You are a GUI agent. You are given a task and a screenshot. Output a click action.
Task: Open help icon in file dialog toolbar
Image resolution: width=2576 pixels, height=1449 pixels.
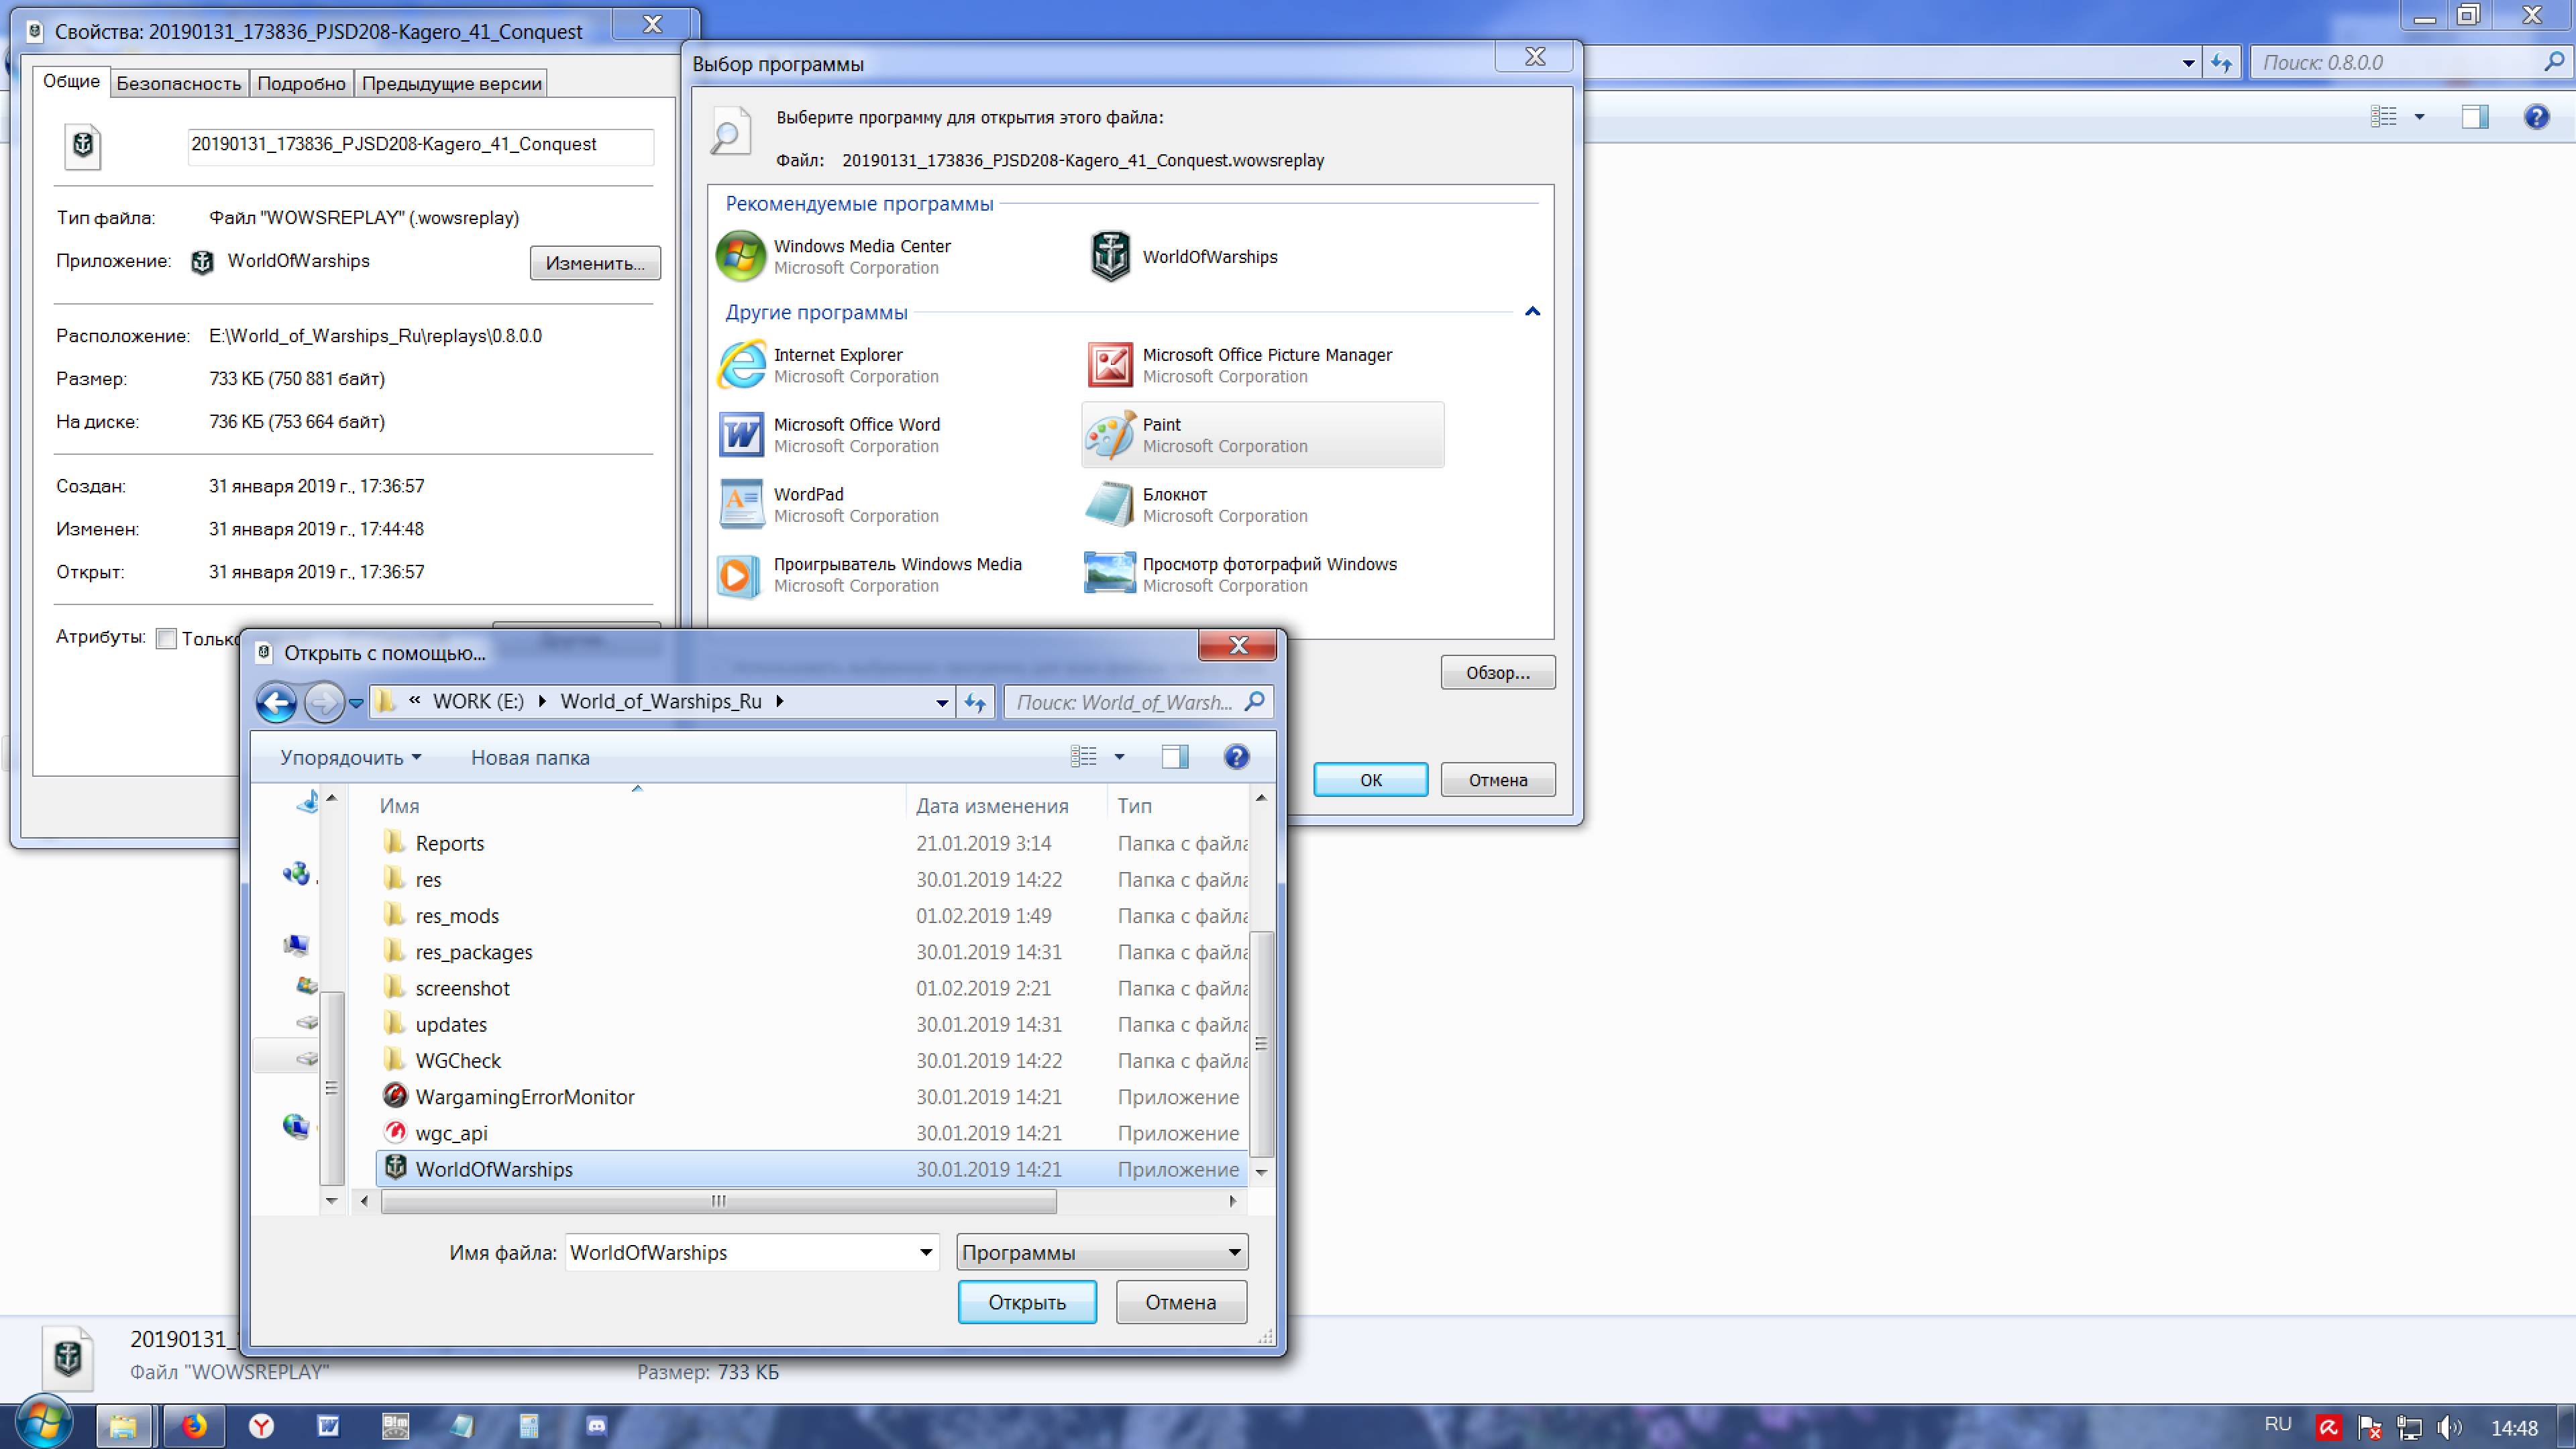click(x=1236, y=757)
